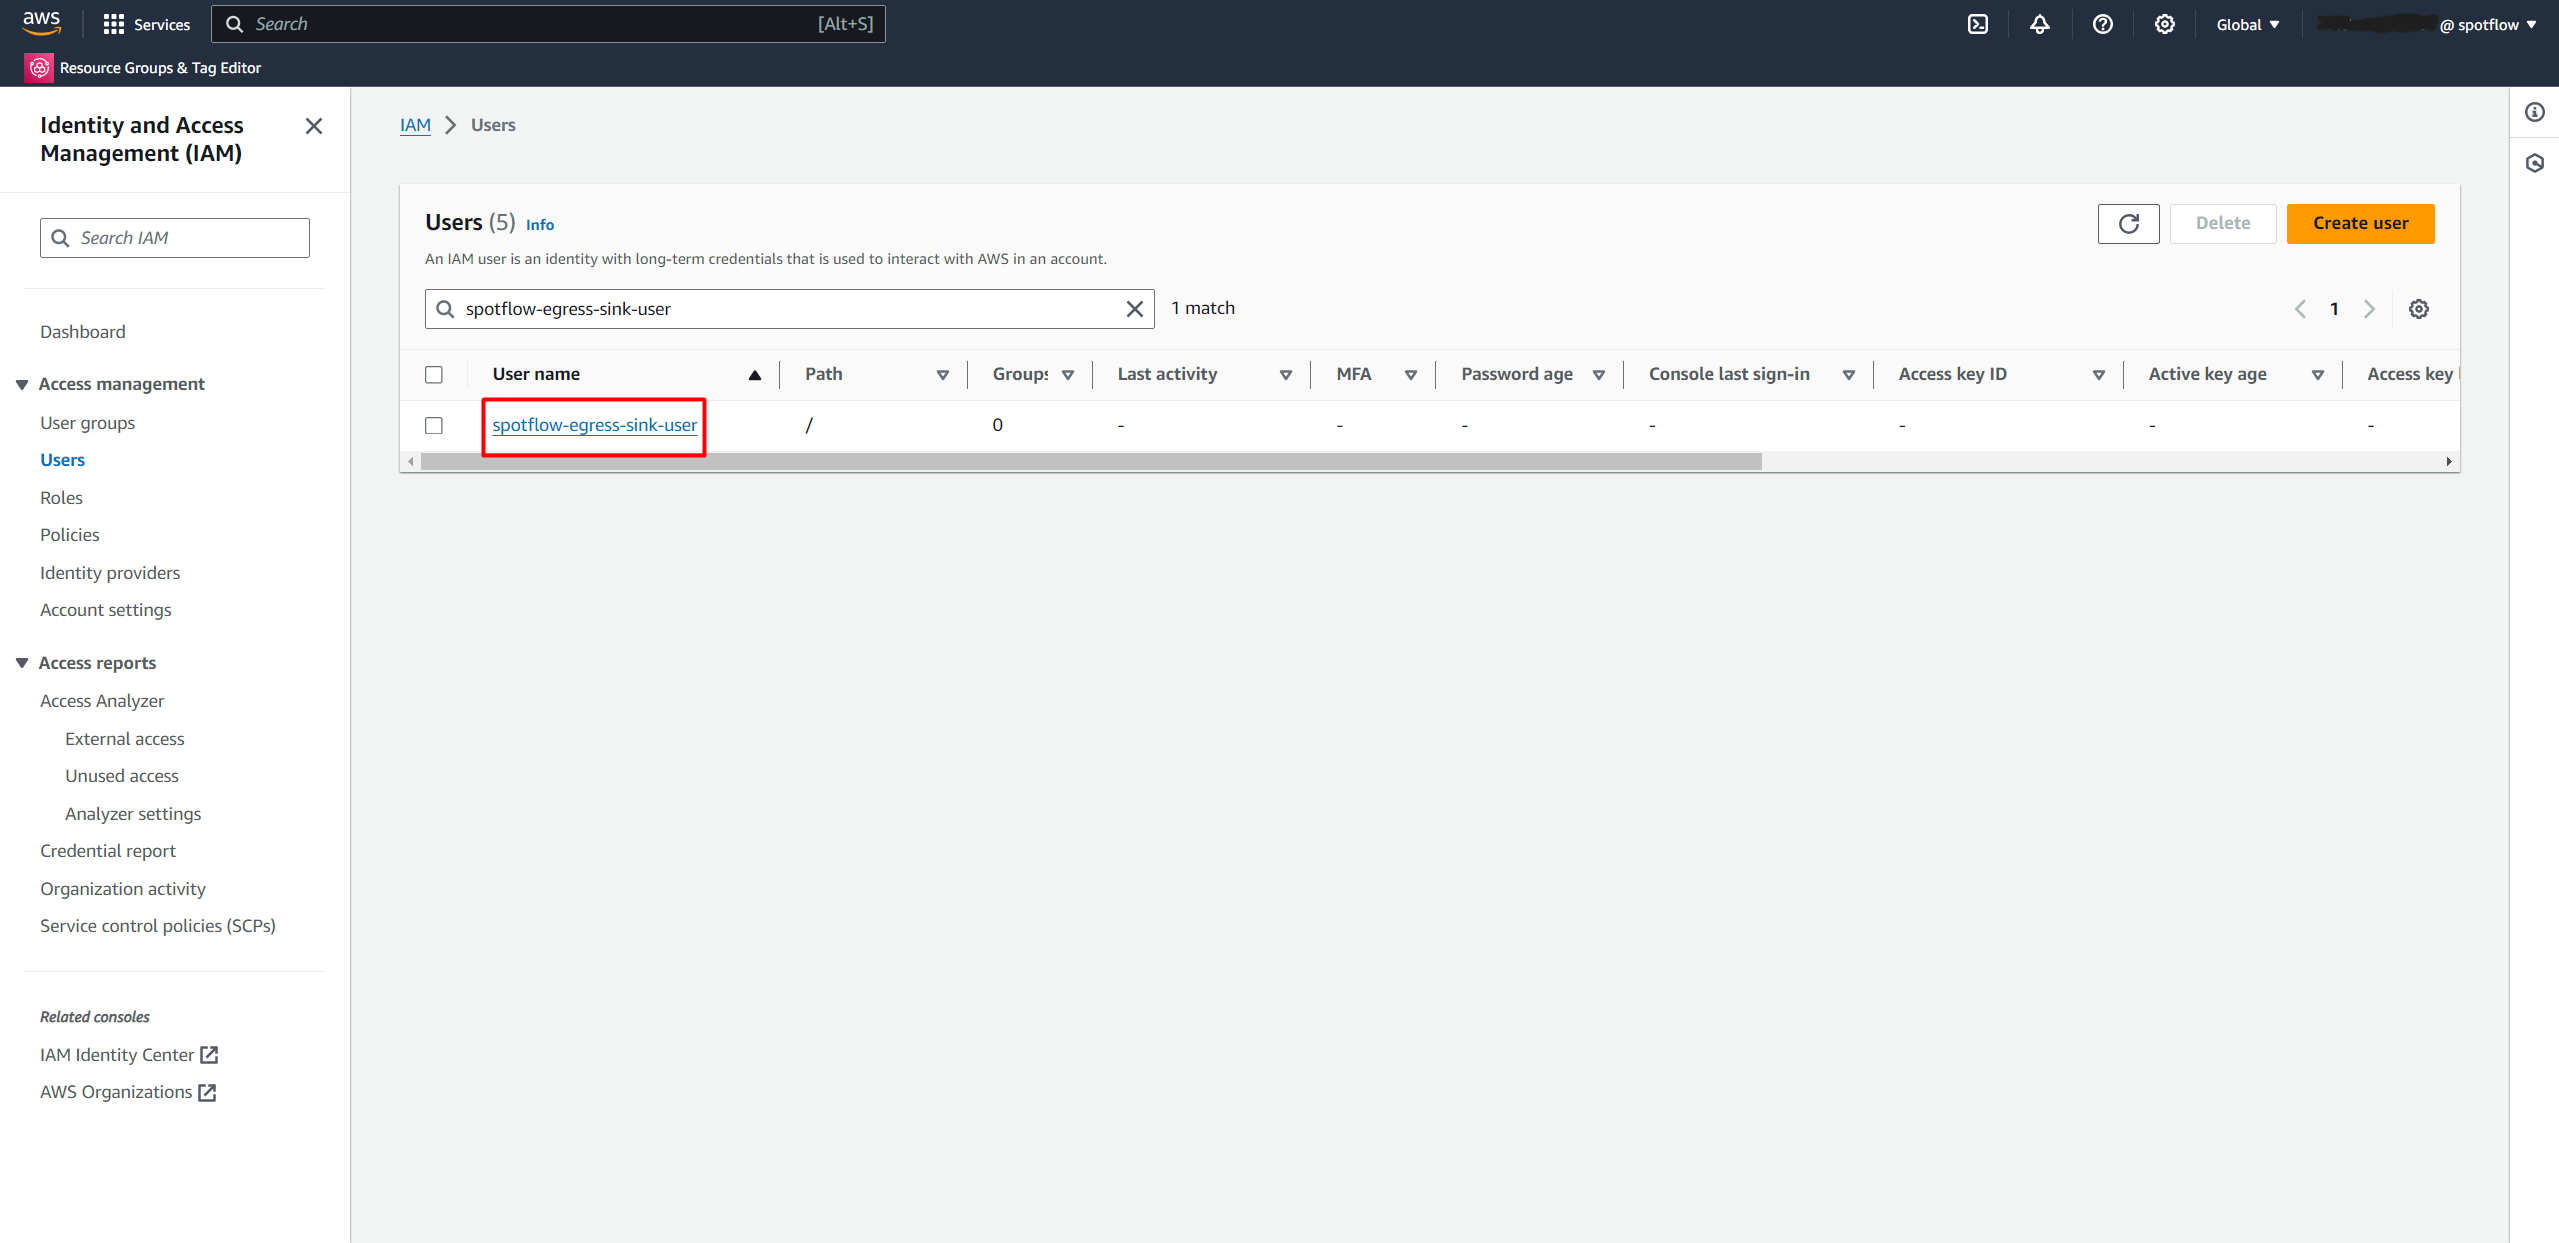Click the IAM breadcrumb link
This screenshot has width=2559, height=1243.
click(415, 125)
